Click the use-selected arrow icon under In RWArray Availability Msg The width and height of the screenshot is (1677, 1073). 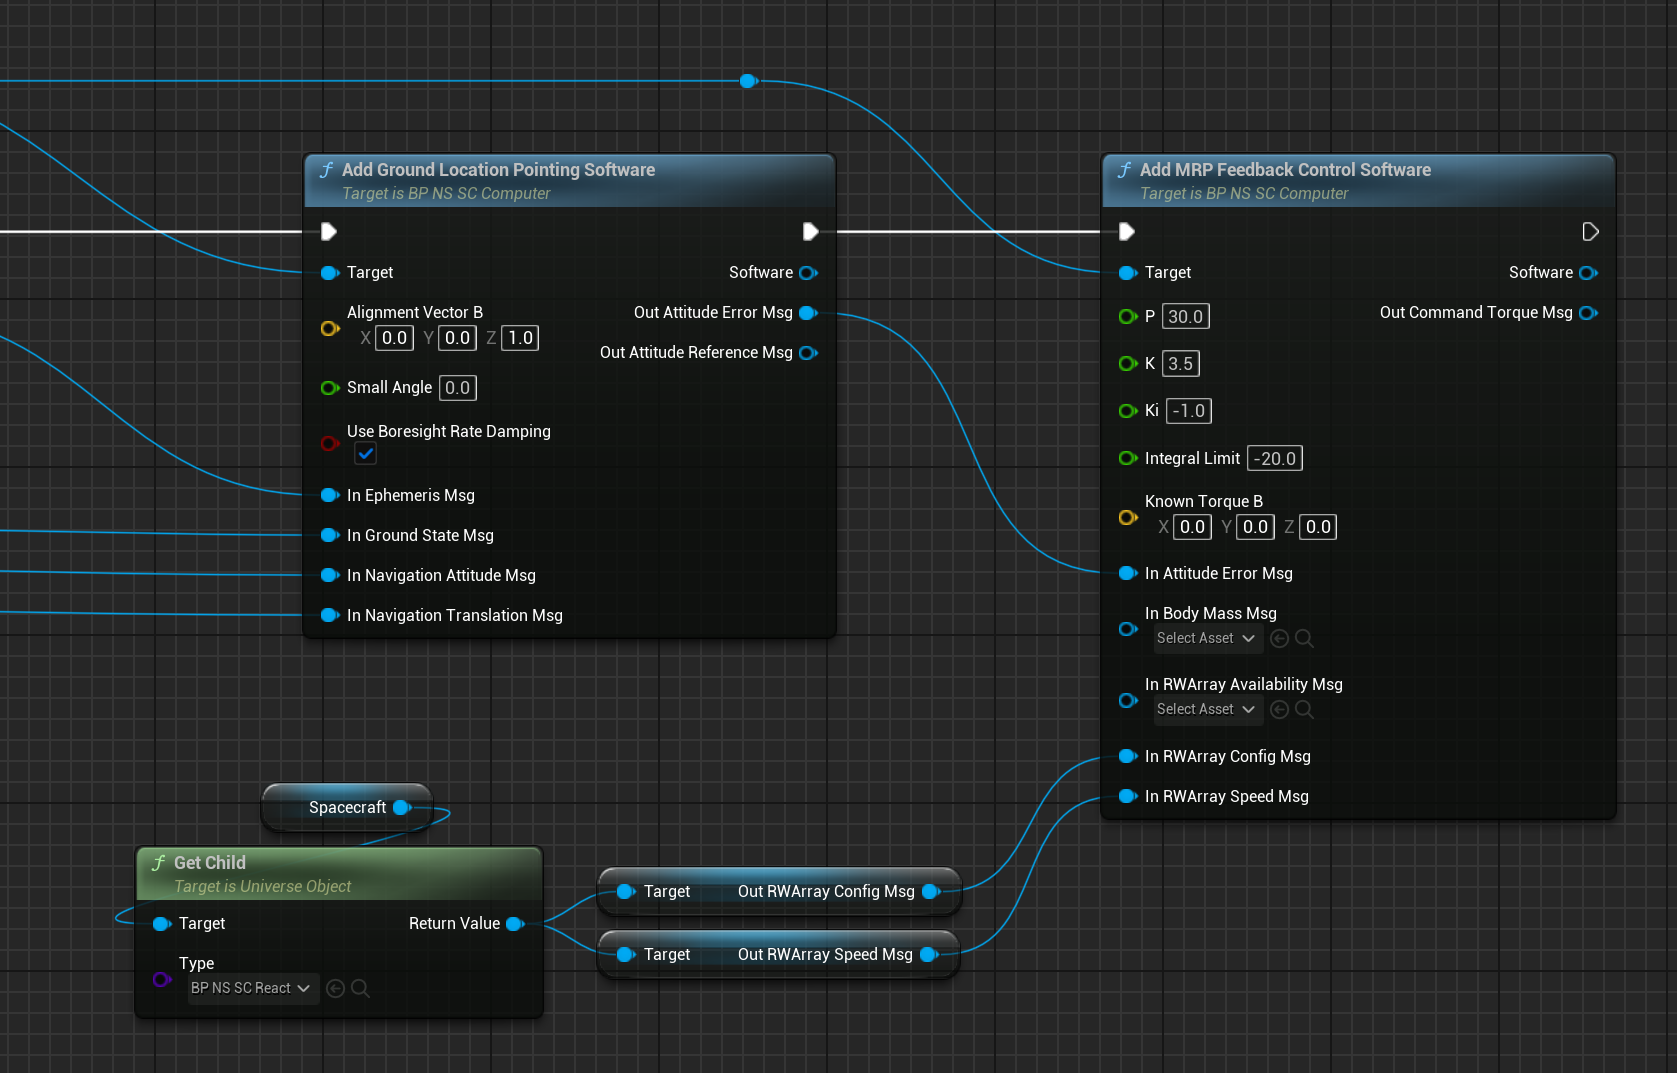tap(1279, 709)
